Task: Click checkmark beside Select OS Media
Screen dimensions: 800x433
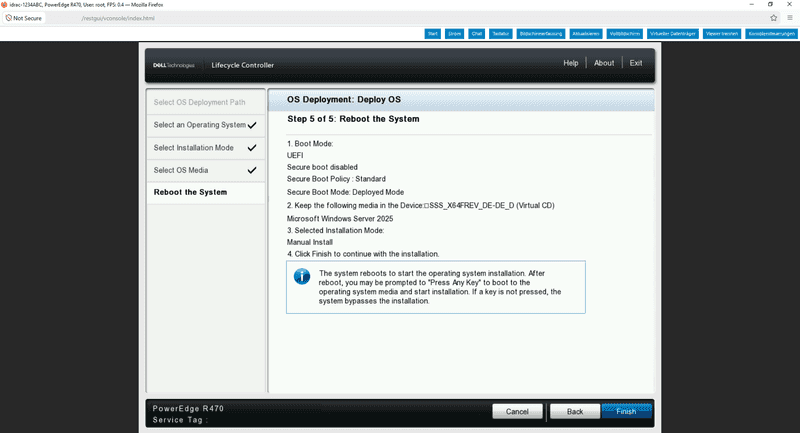Action: (252, 170)
